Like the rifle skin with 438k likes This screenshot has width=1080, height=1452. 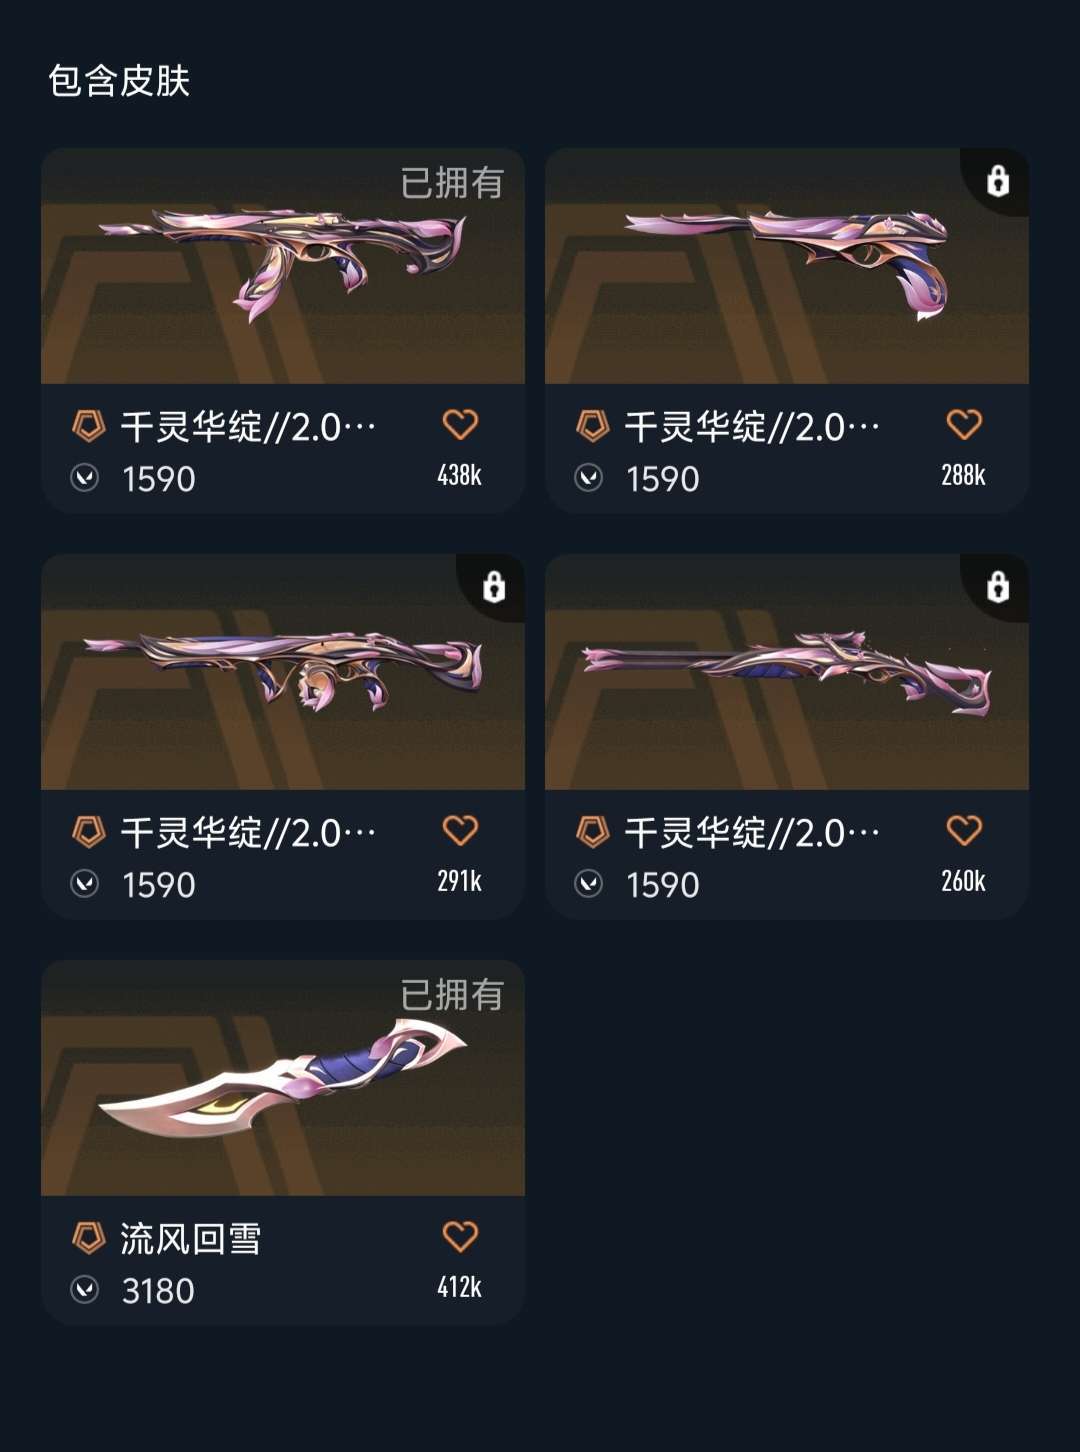tap(460, 425)
